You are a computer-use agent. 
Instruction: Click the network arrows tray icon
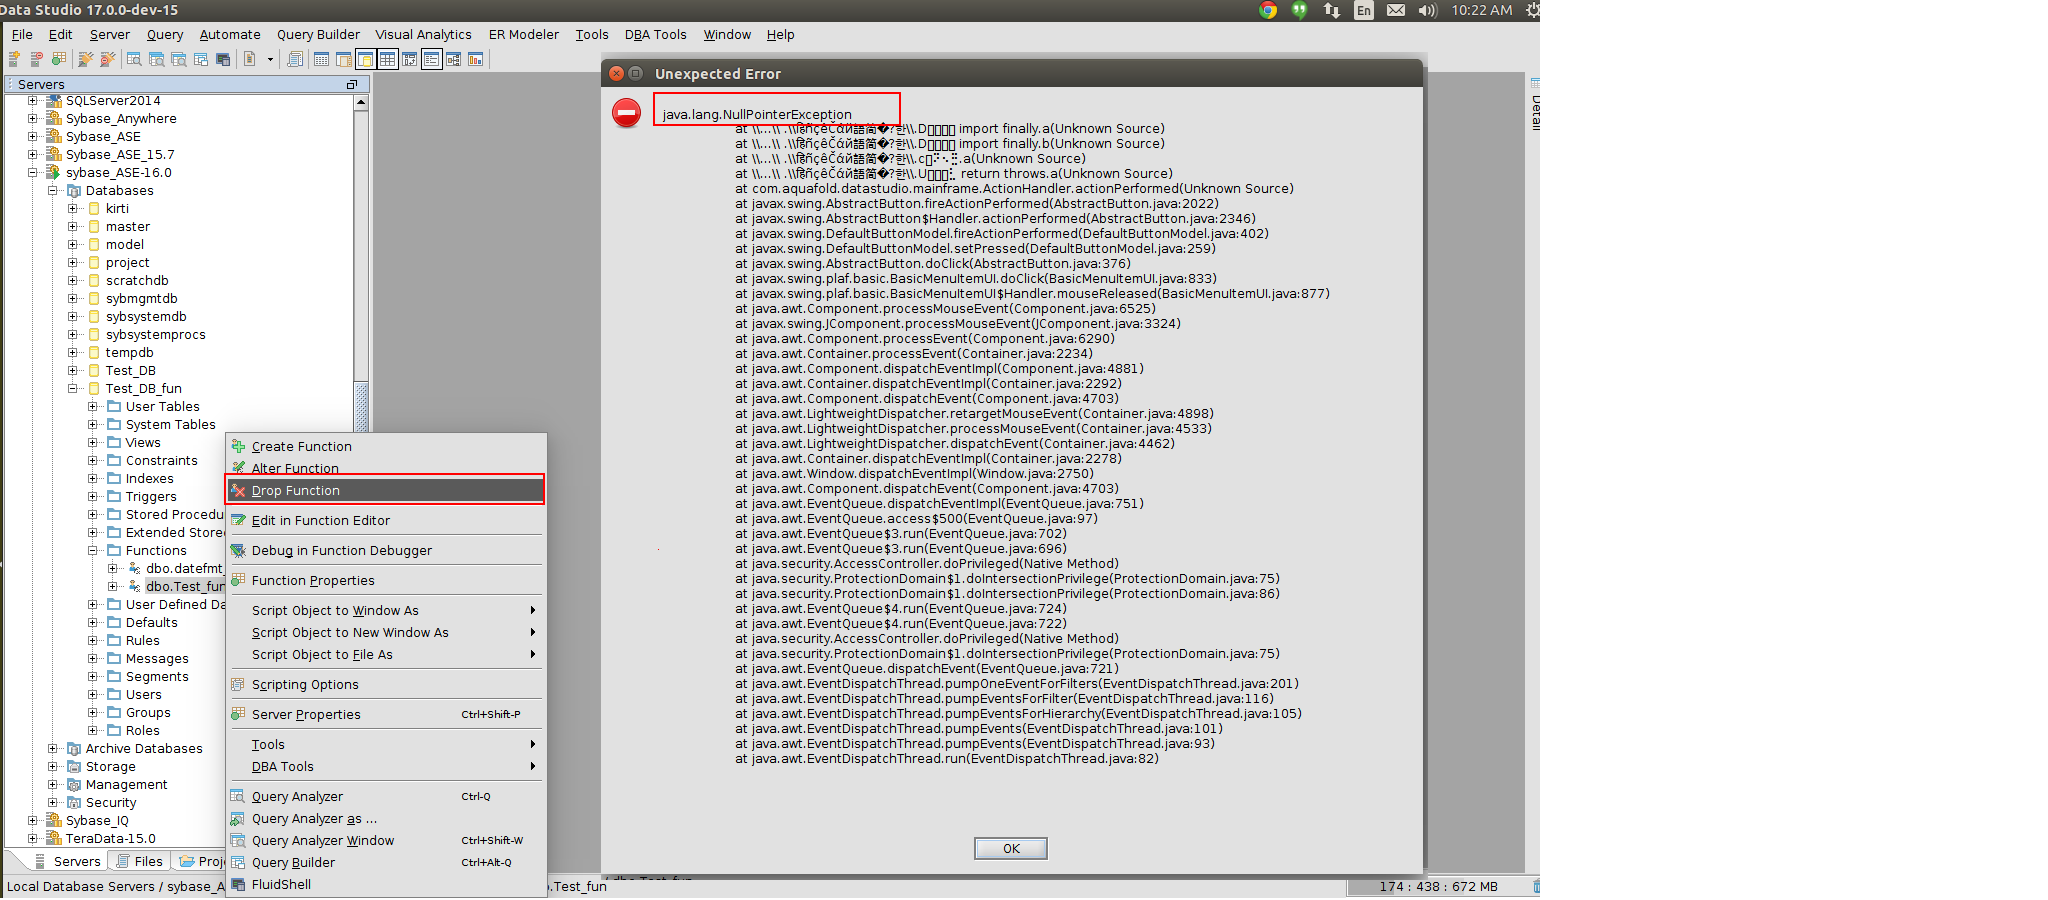pyautogui.click(x=1331, y=10)
